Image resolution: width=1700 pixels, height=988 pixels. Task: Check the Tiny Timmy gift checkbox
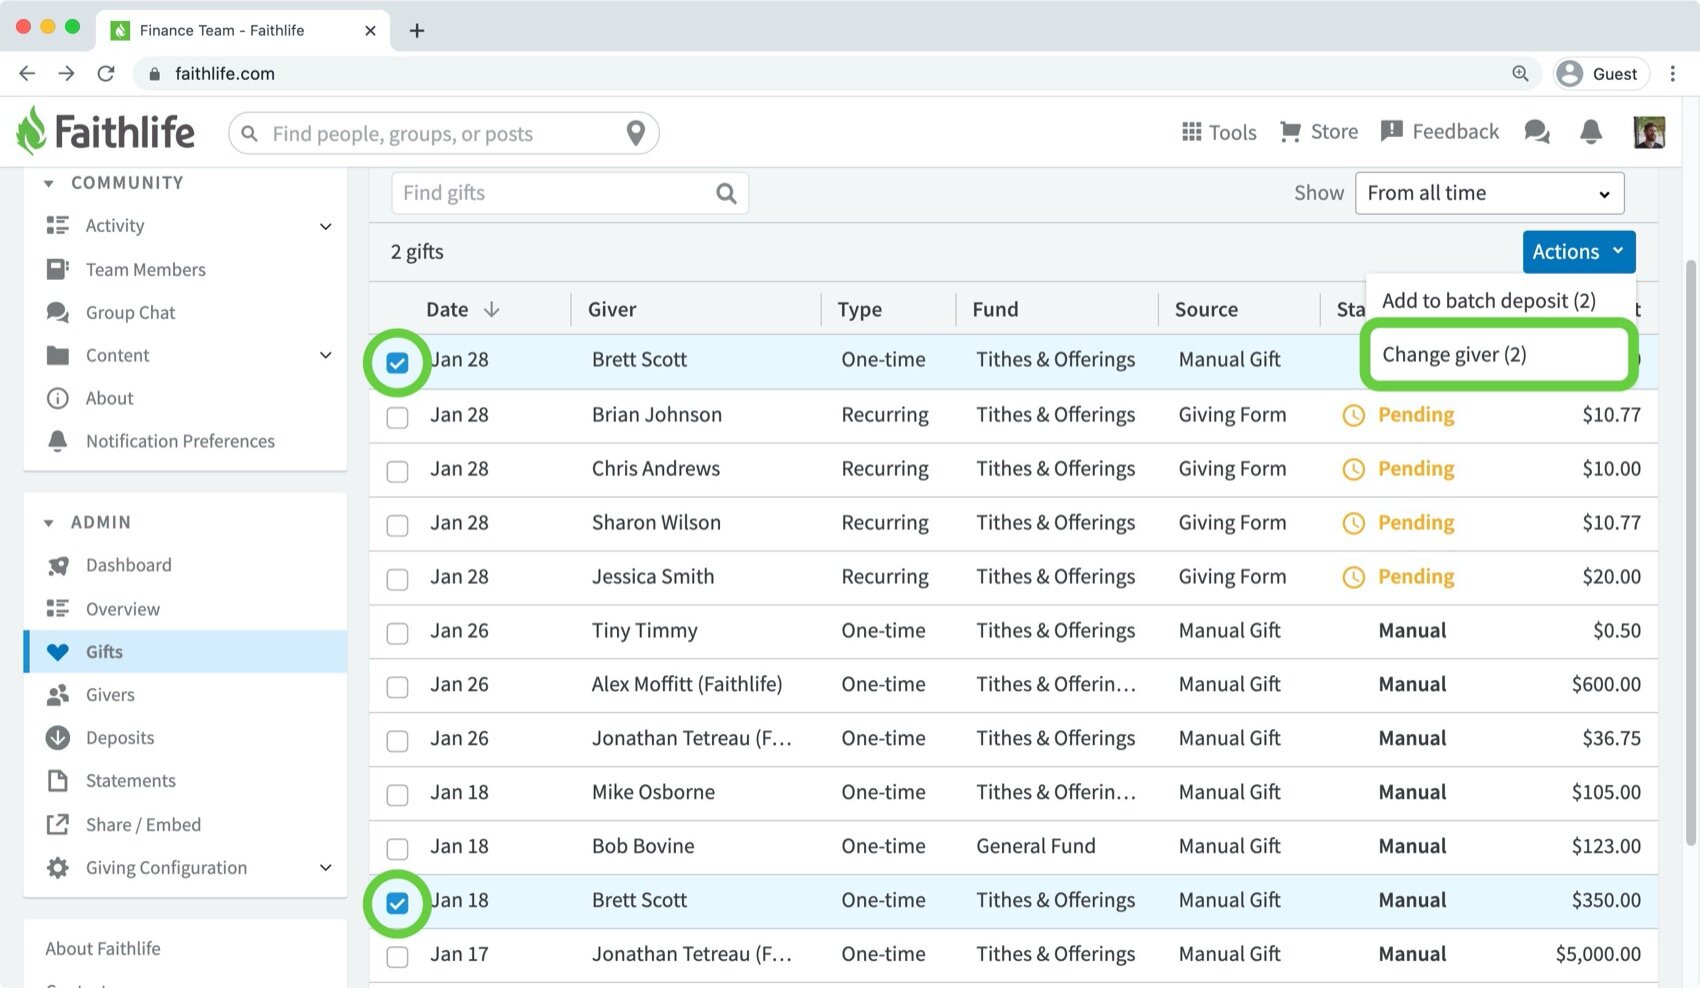pos(397,632)
